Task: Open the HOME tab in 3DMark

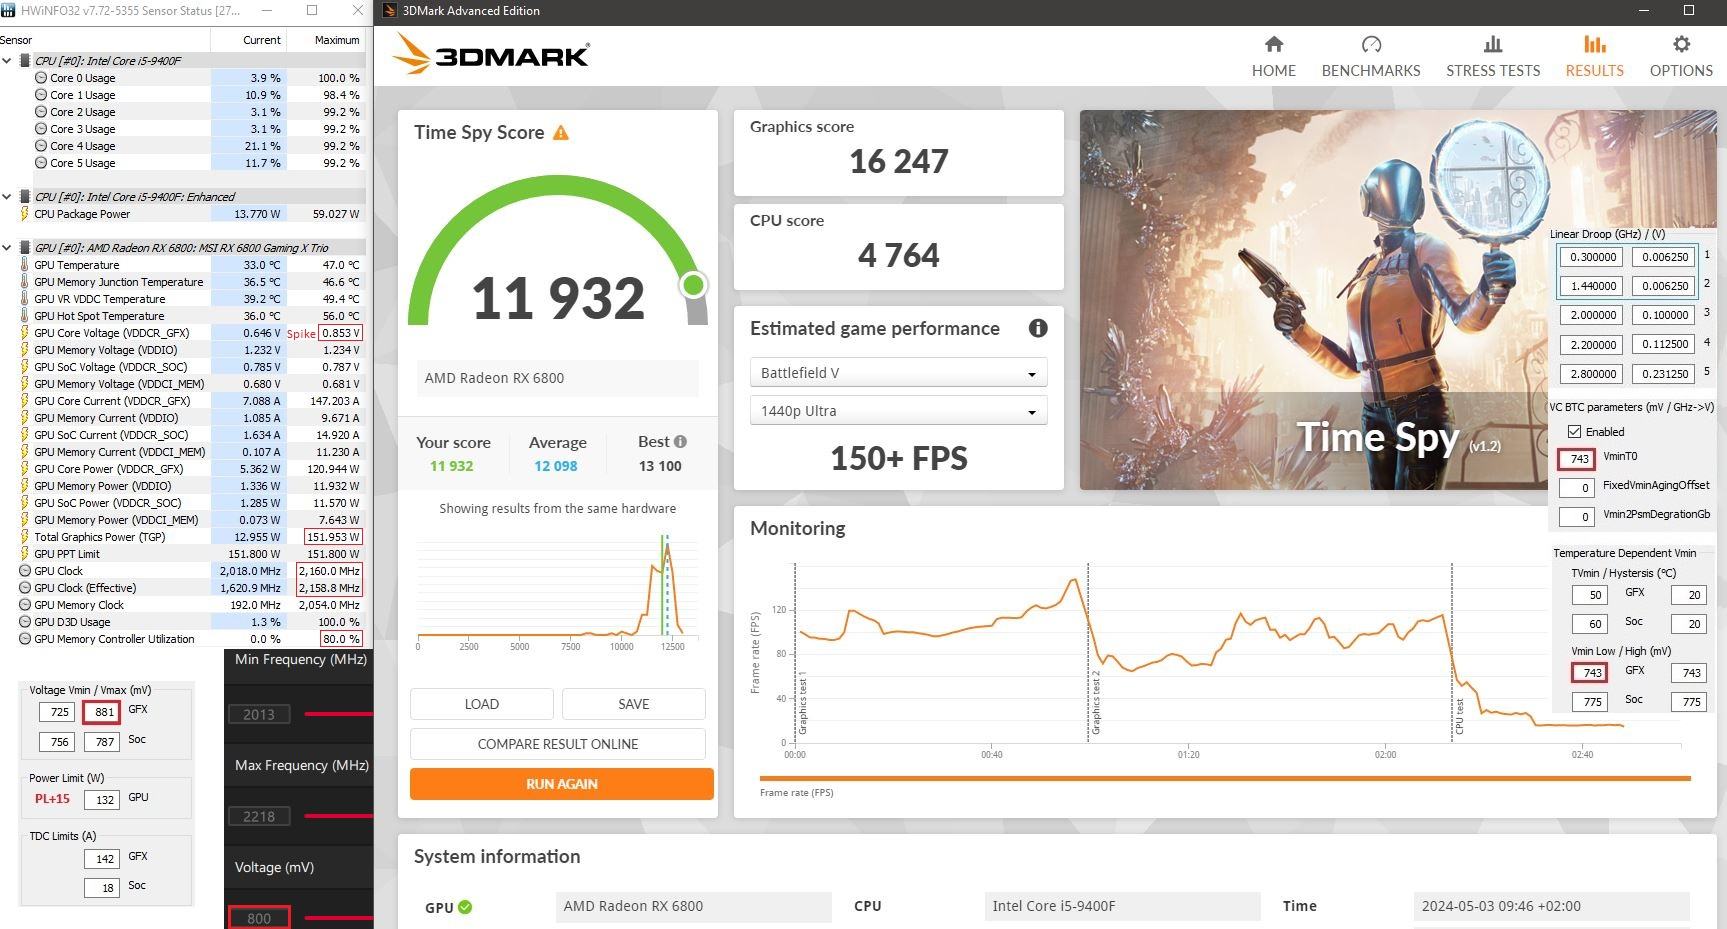Action: (x=1273, y=56)
